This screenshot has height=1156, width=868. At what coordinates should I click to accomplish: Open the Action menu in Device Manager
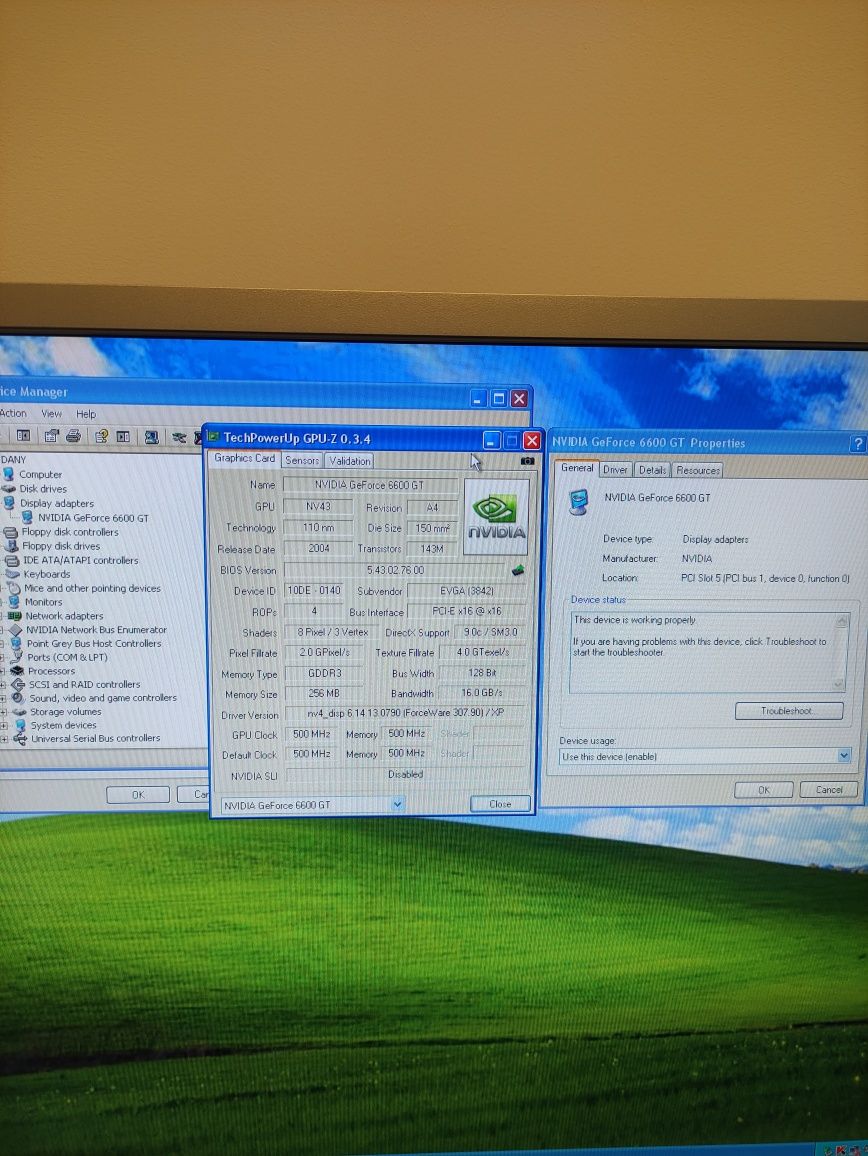(x=13, y=413)
